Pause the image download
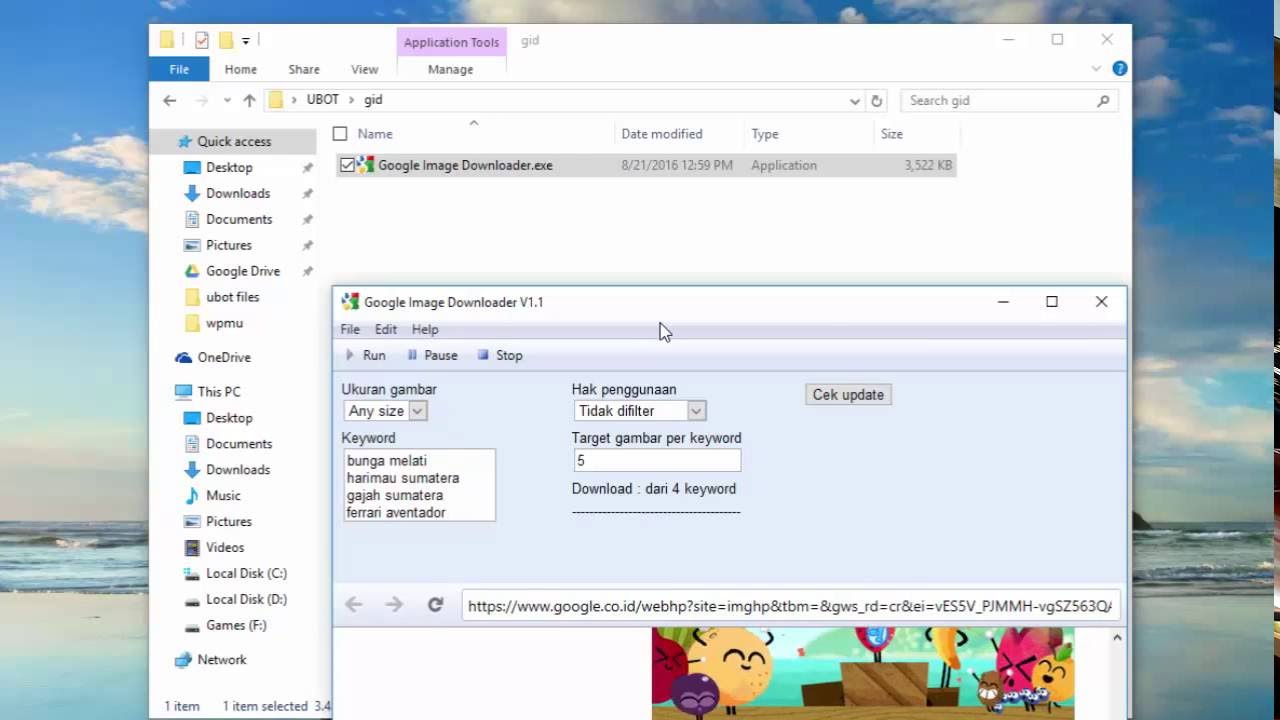This screenshot has height=720, width=1280. pos(432,355)
